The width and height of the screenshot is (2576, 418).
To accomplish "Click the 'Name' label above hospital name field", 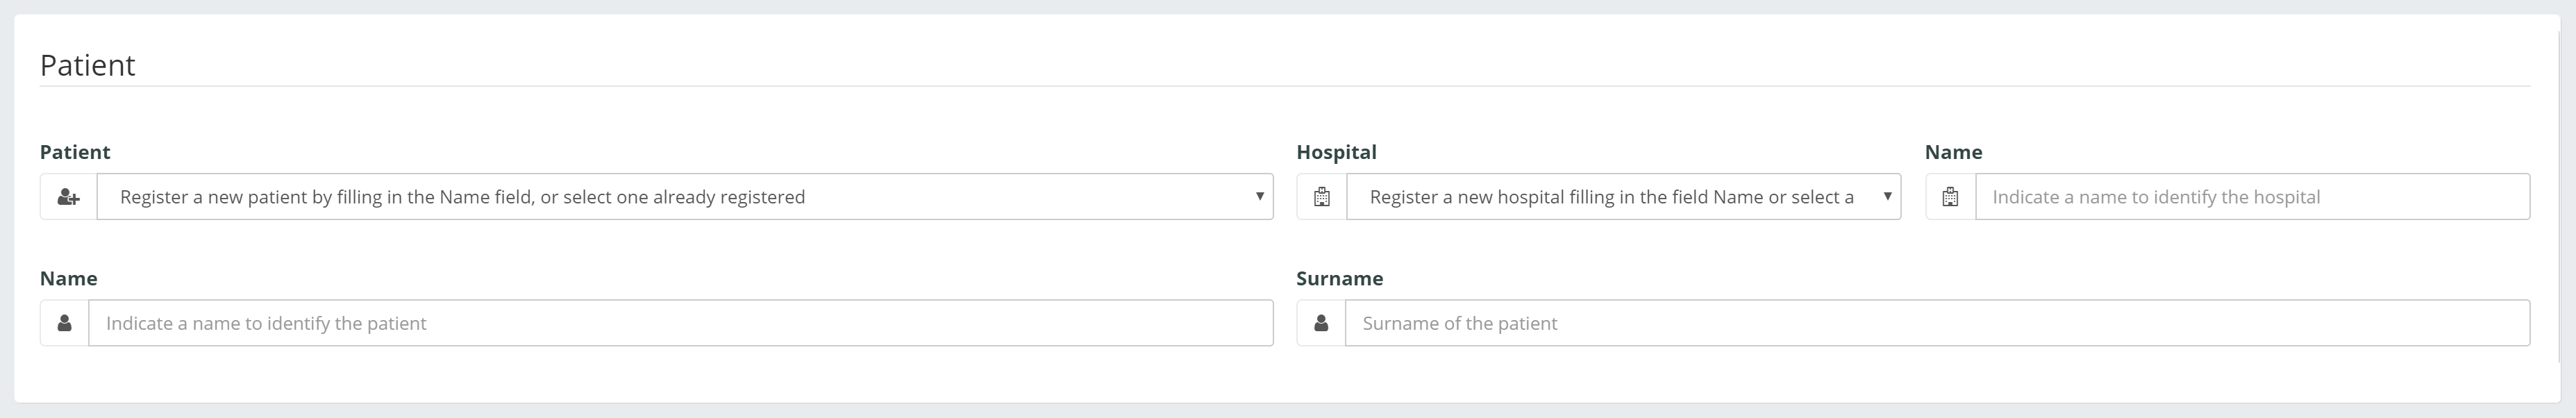I will pyautogui.click(x=1953, y=152).
